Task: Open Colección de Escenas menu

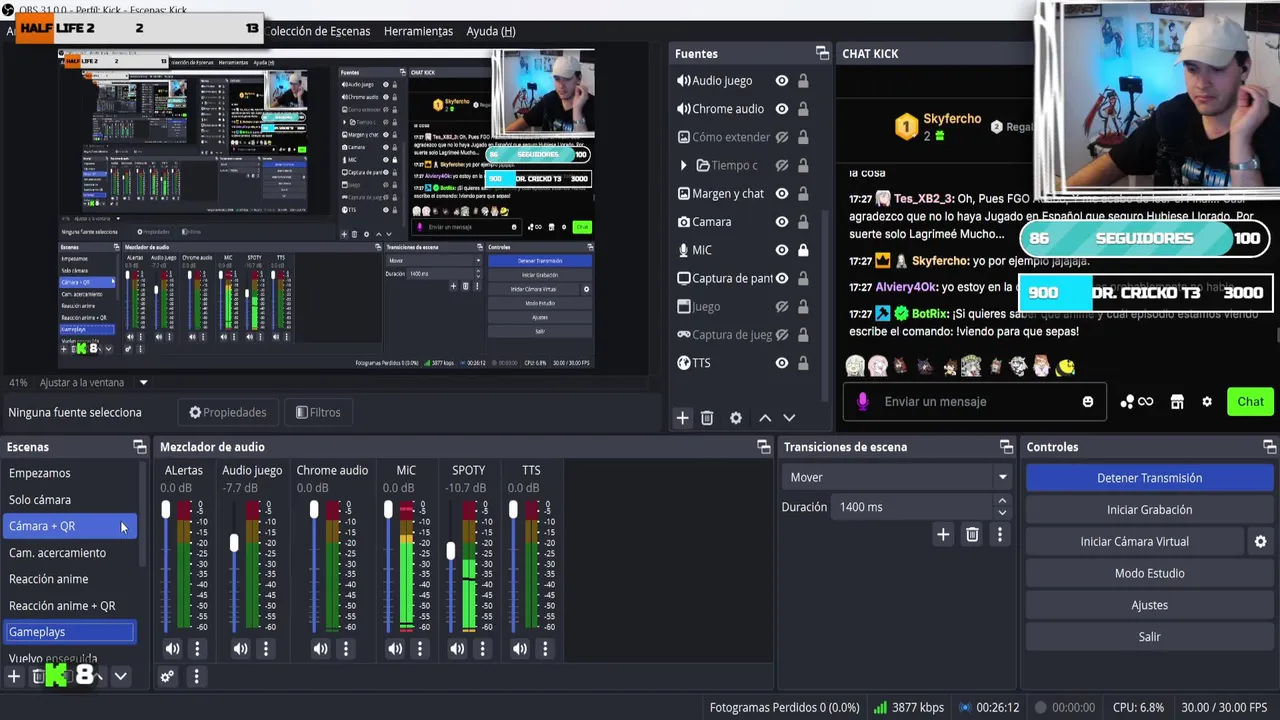Action: click(x=318, y=31)
